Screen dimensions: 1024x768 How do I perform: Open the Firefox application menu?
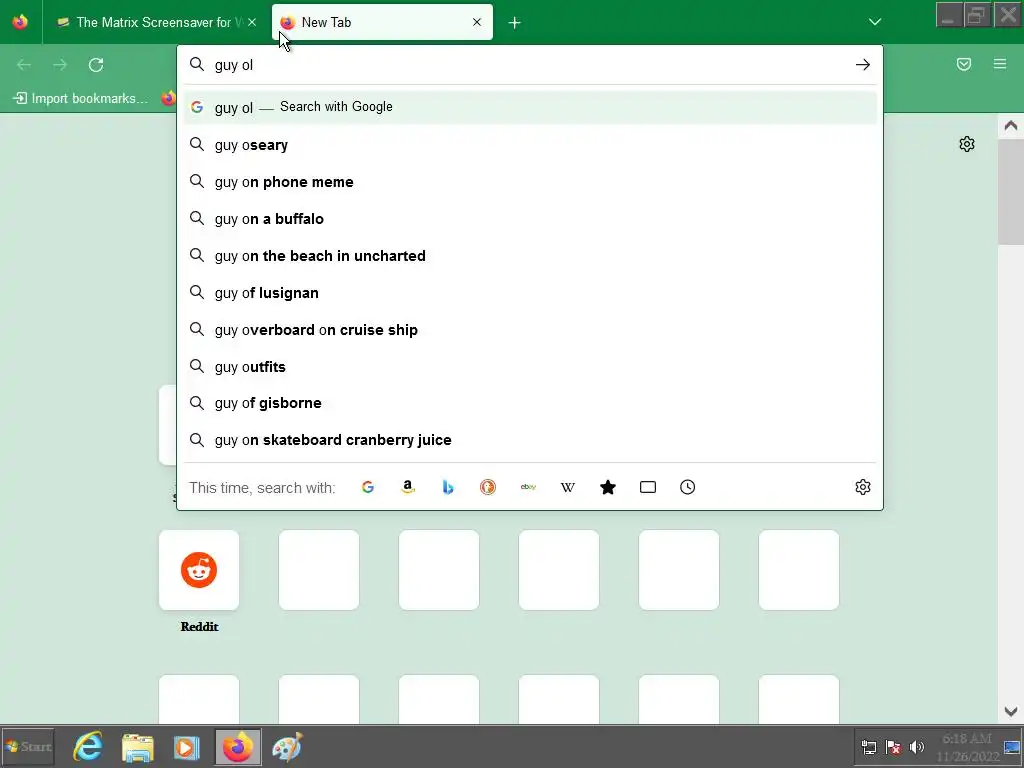coord(1000,64)
